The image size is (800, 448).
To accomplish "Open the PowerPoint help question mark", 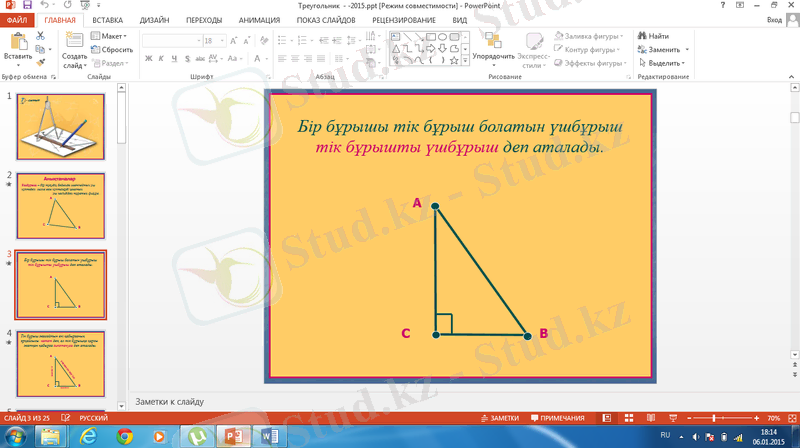I will [x=722, y=6].
